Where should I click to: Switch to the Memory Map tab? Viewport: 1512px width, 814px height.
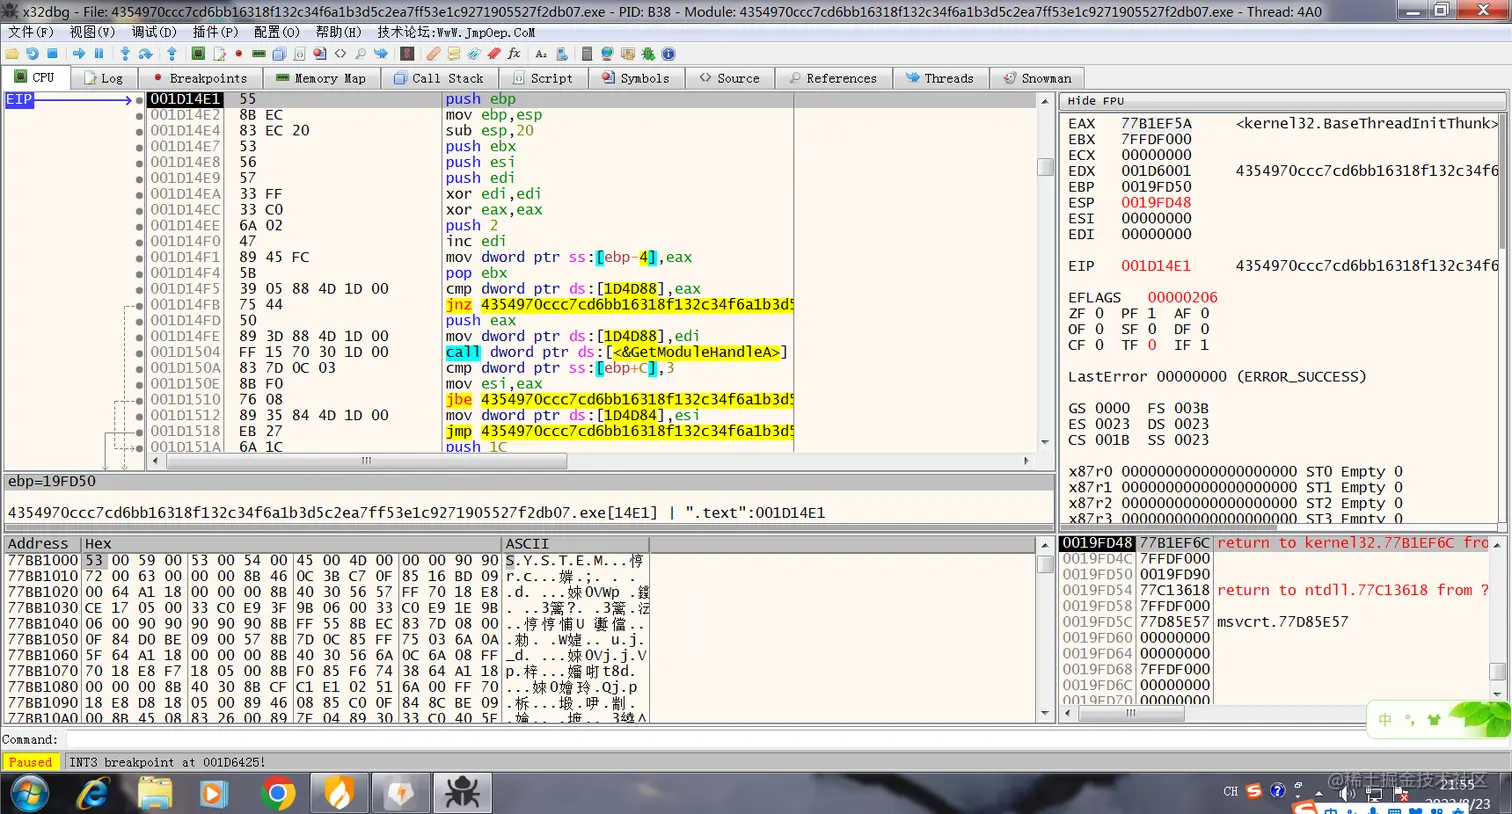(320, 78)
